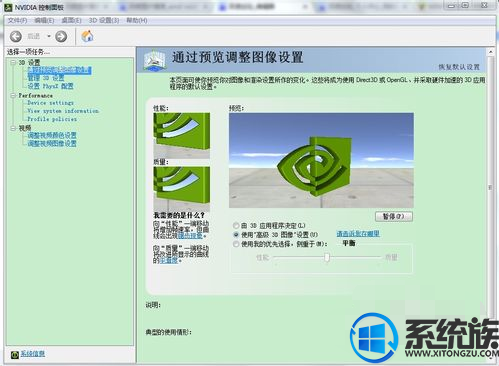Open the back history dropdown arrow
Image resolution: width=499 pixels, height=366 pixels.
pyautogui.click(x=49, y=36)
